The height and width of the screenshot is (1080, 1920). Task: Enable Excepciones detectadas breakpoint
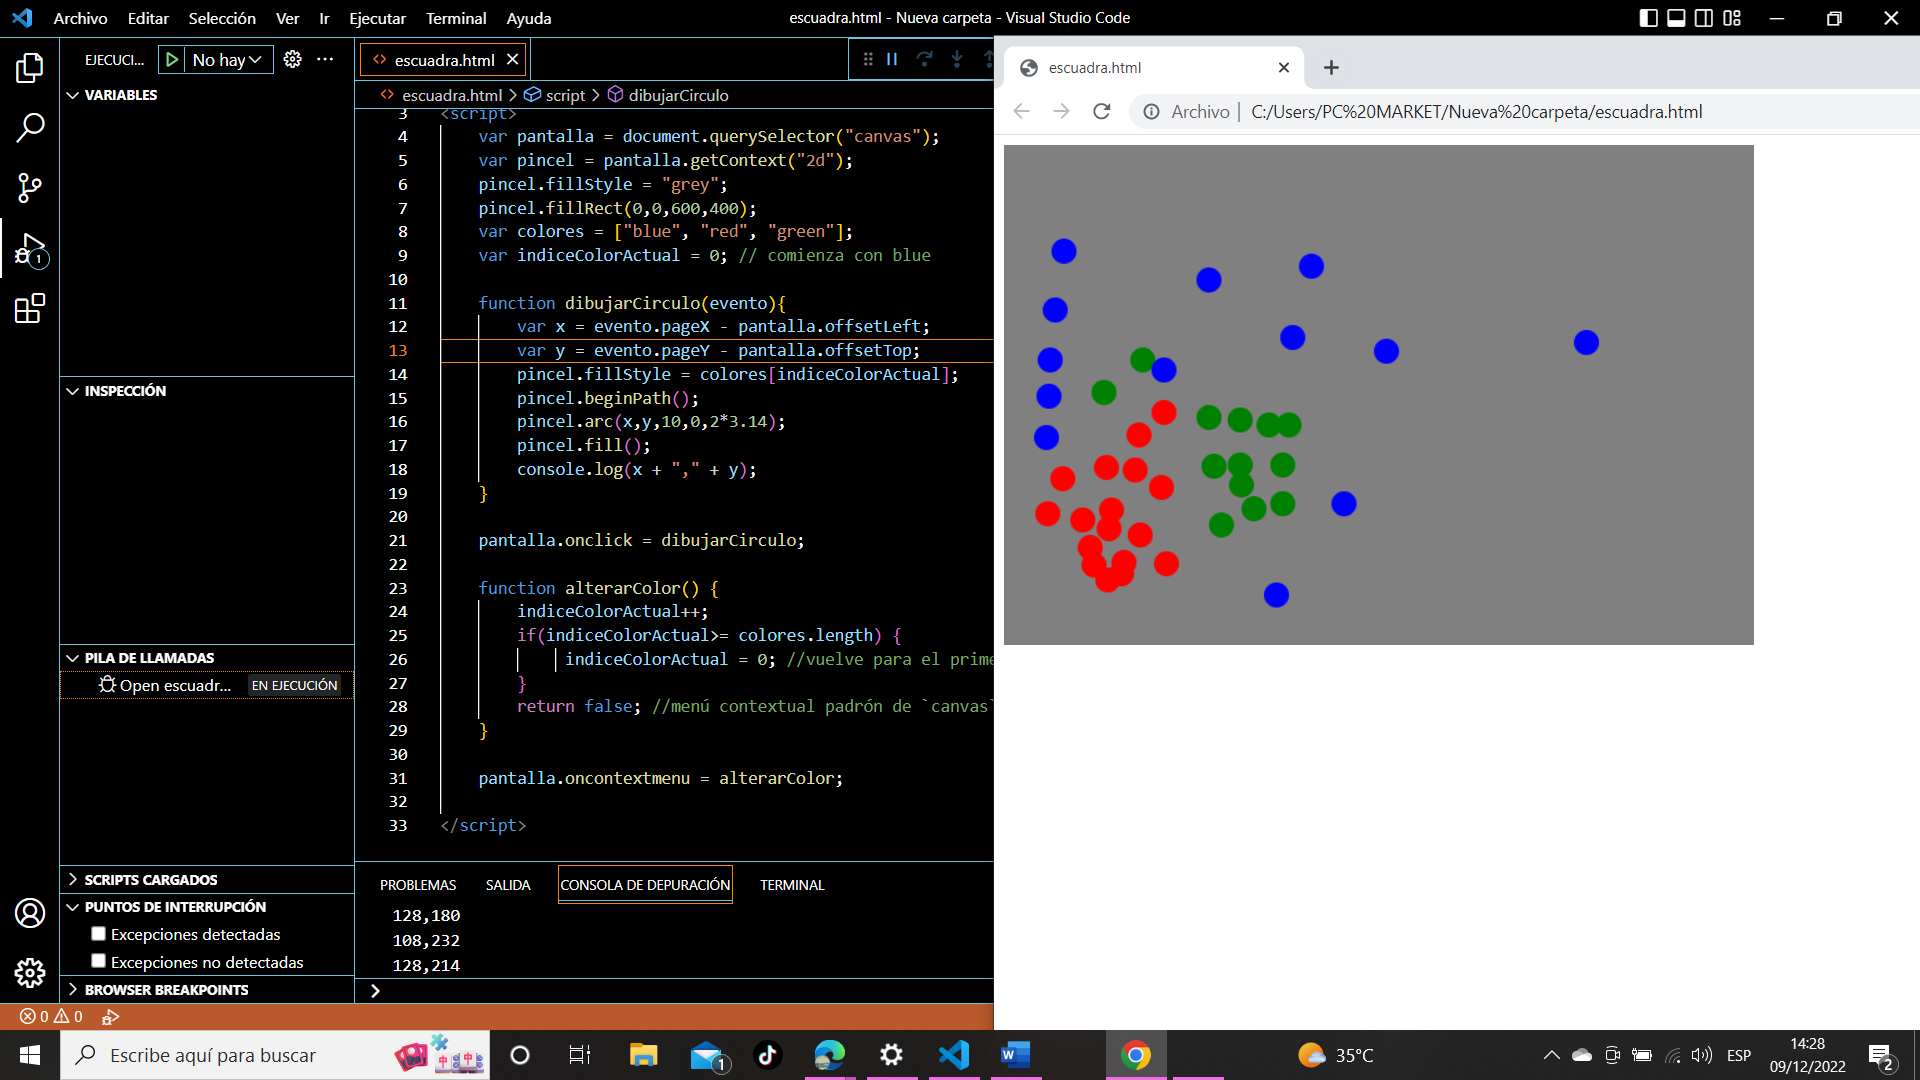click(x=98, y=934)
